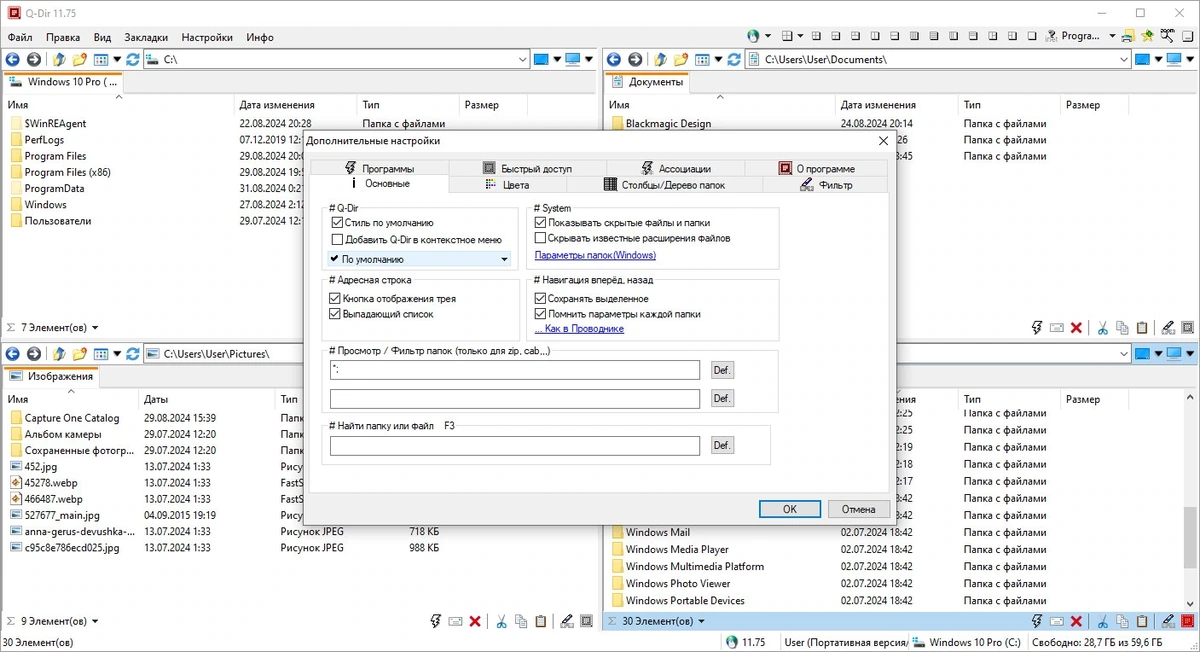Go up one level in C:\ pane

pyautogui.click(x=59, y=60)
